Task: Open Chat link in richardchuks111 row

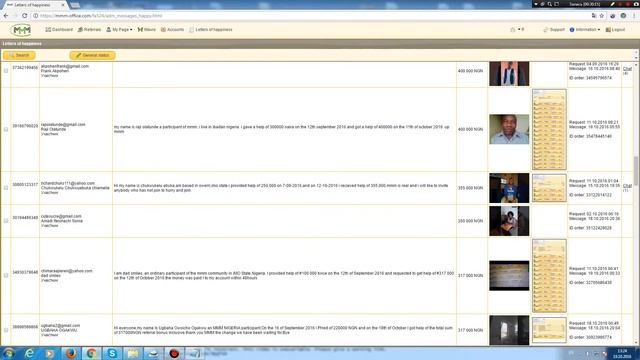Action: pyautogui.click(x=627, y=186)
